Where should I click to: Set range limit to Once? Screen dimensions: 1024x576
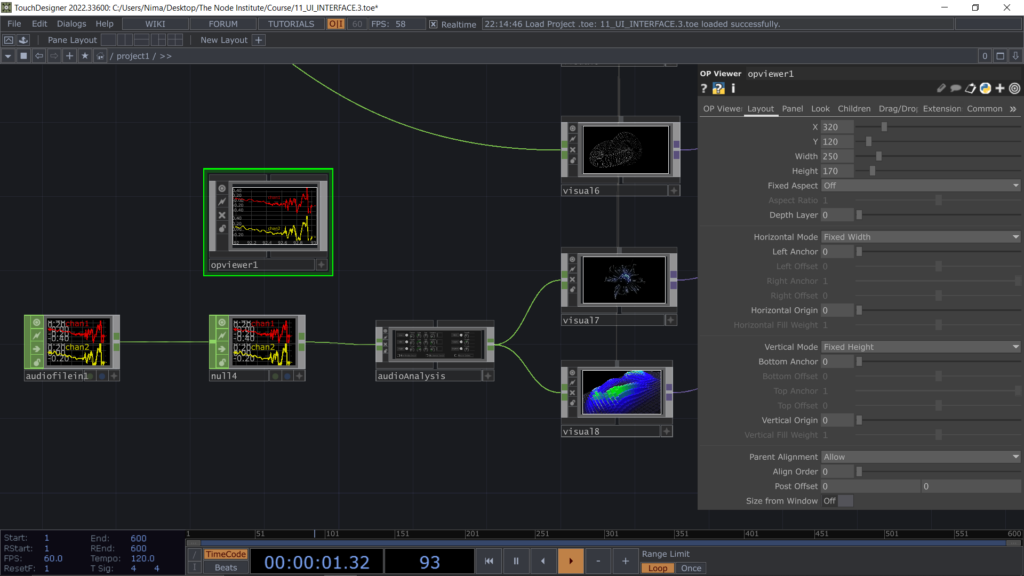click(691, 568)
